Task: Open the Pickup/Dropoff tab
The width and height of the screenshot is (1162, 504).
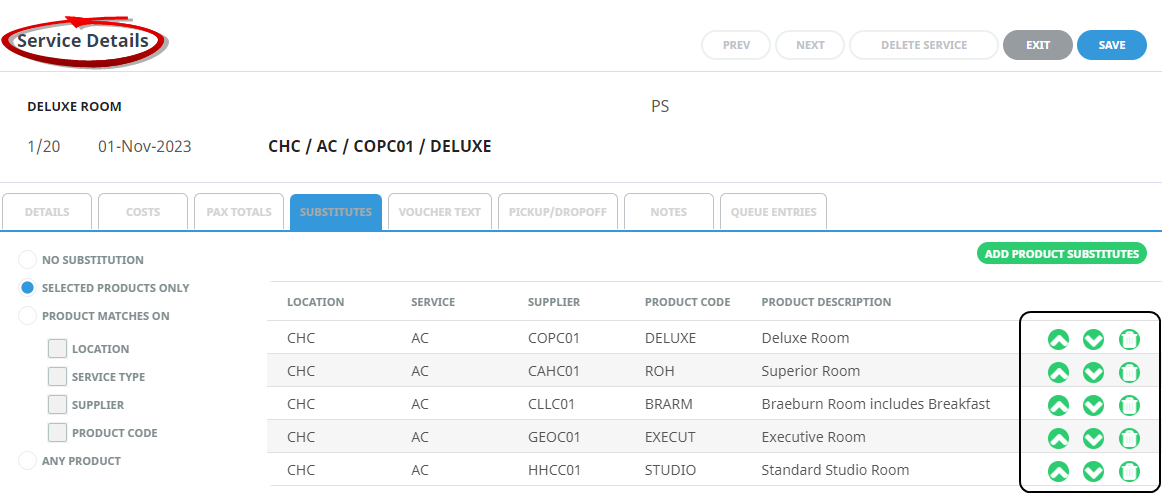Action: point(557,212)
